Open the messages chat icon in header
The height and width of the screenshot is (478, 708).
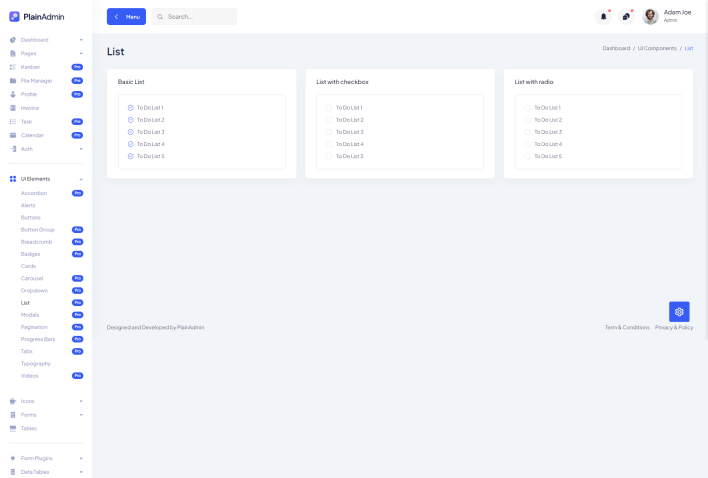(x=626, y=16)
